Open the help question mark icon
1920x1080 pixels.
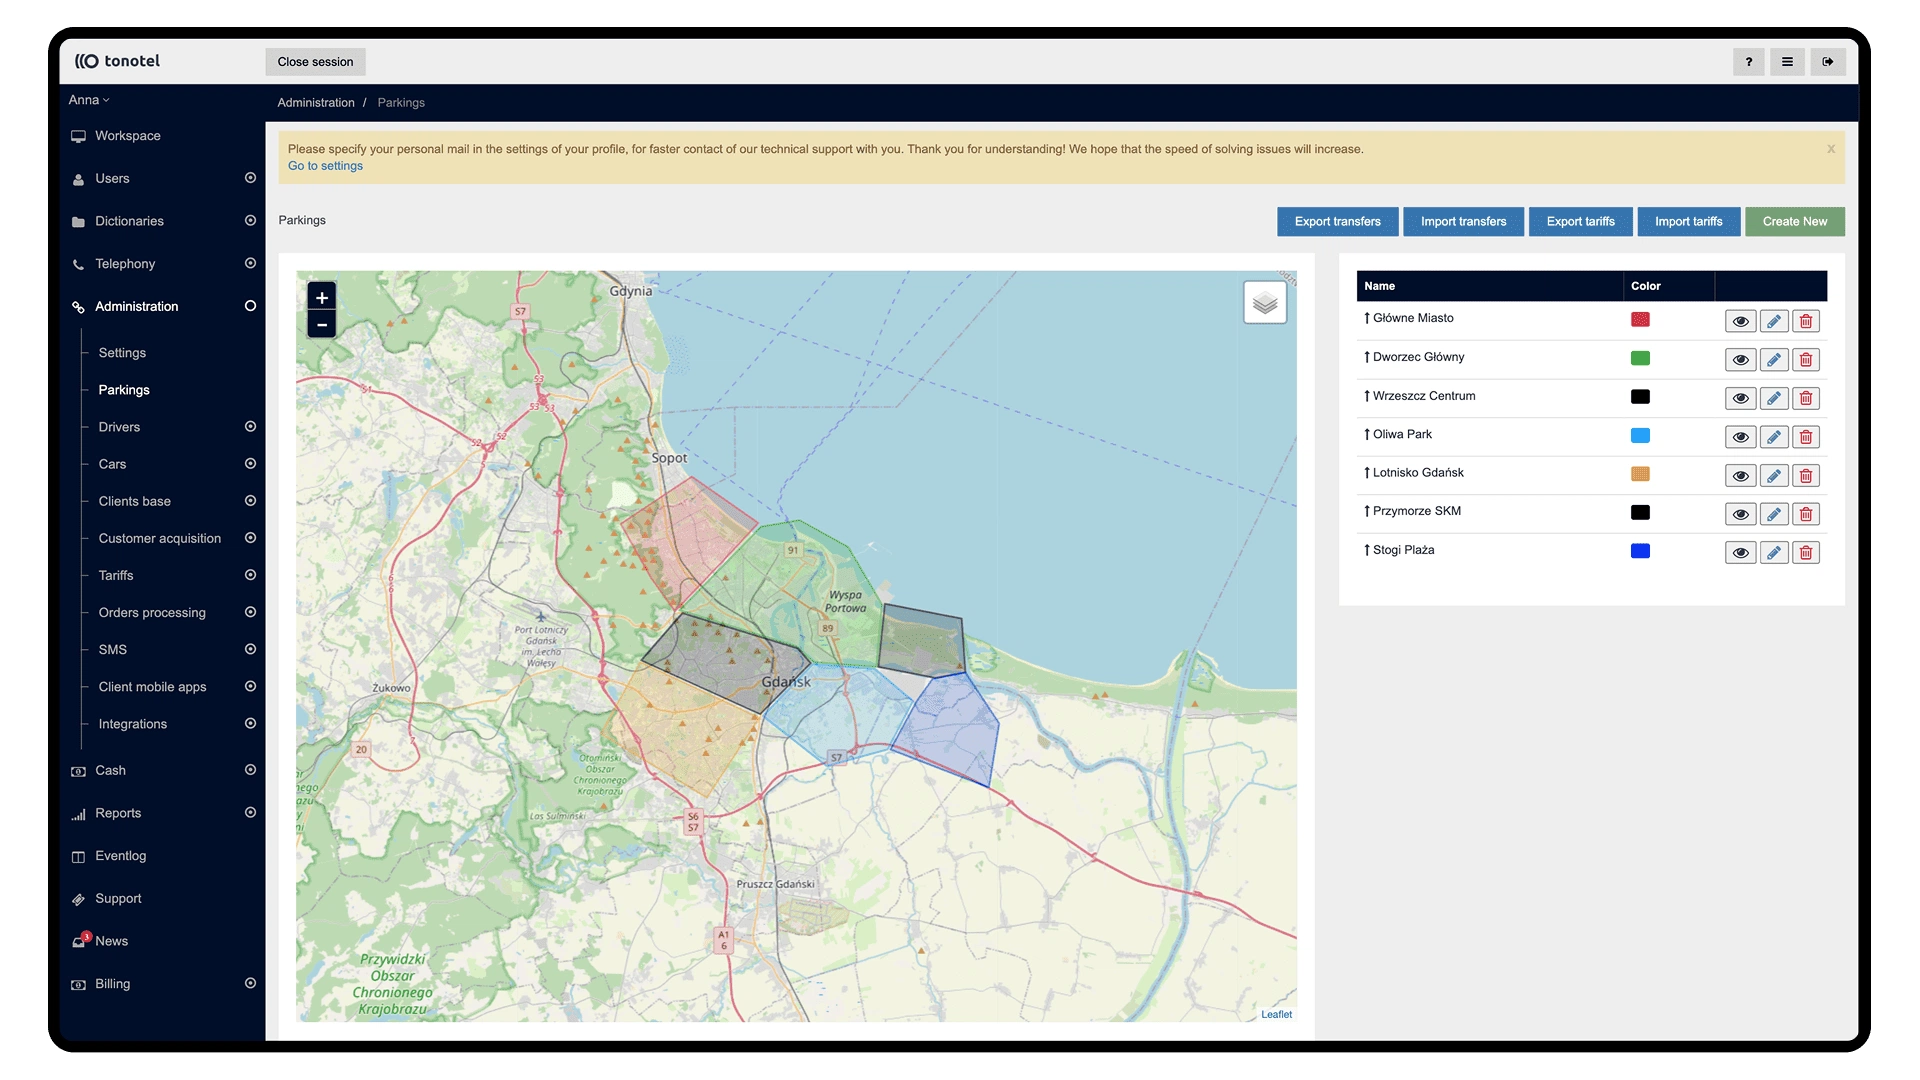click(1748, 62)
